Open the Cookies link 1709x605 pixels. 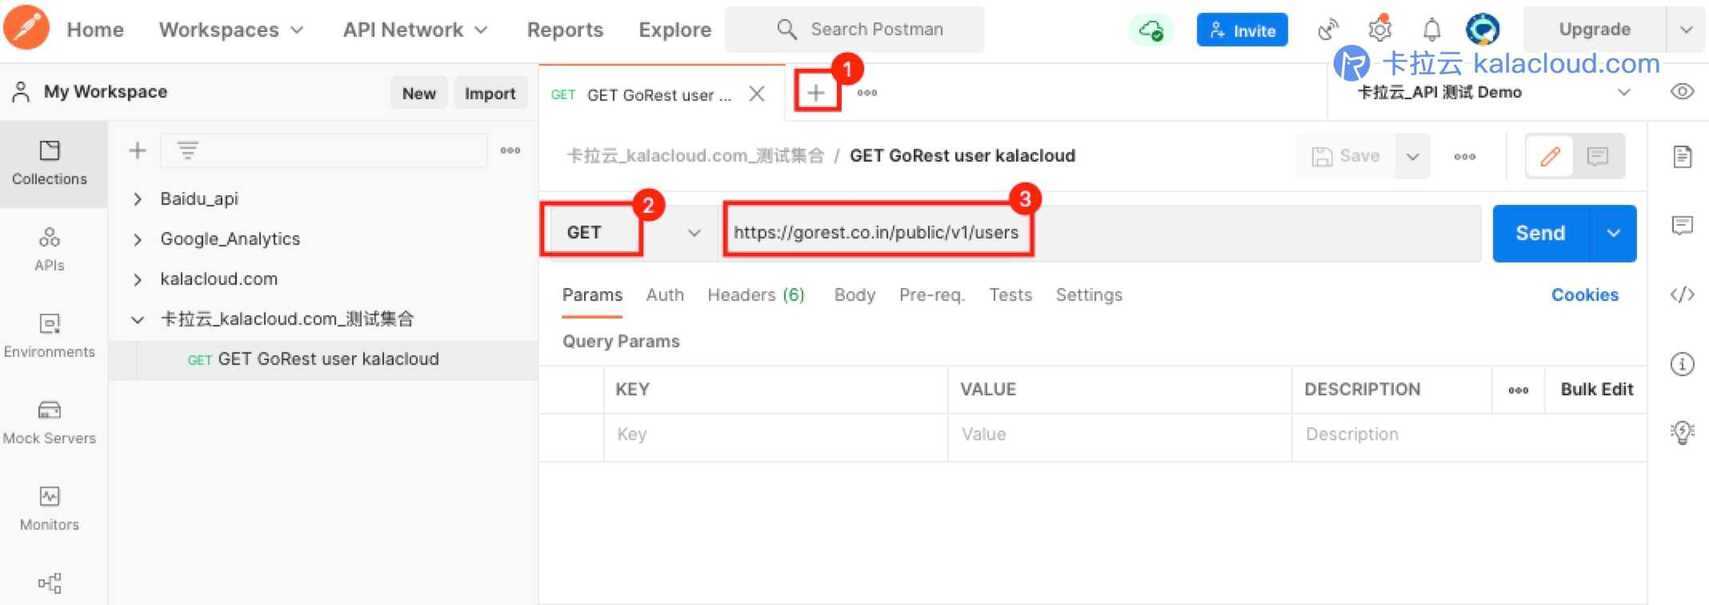[x=1584, y=295]
